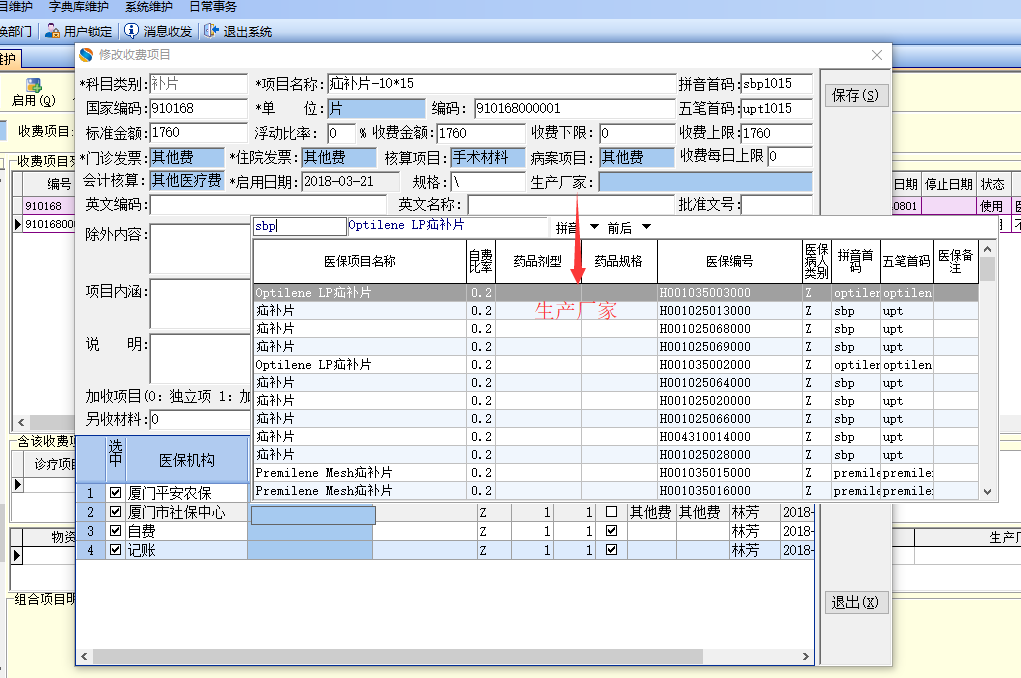Click right arrow of dialog horizontal scrollbar
This screenshot has width=1021, height=678.
click(x=805, y=657)
